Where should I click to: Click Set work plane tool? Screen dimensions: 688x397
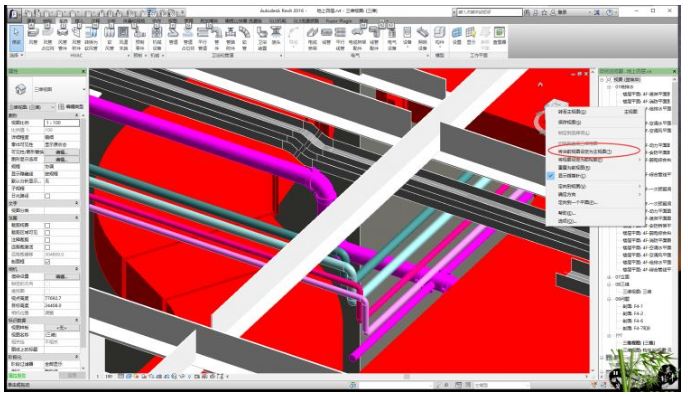coord(457,37)
